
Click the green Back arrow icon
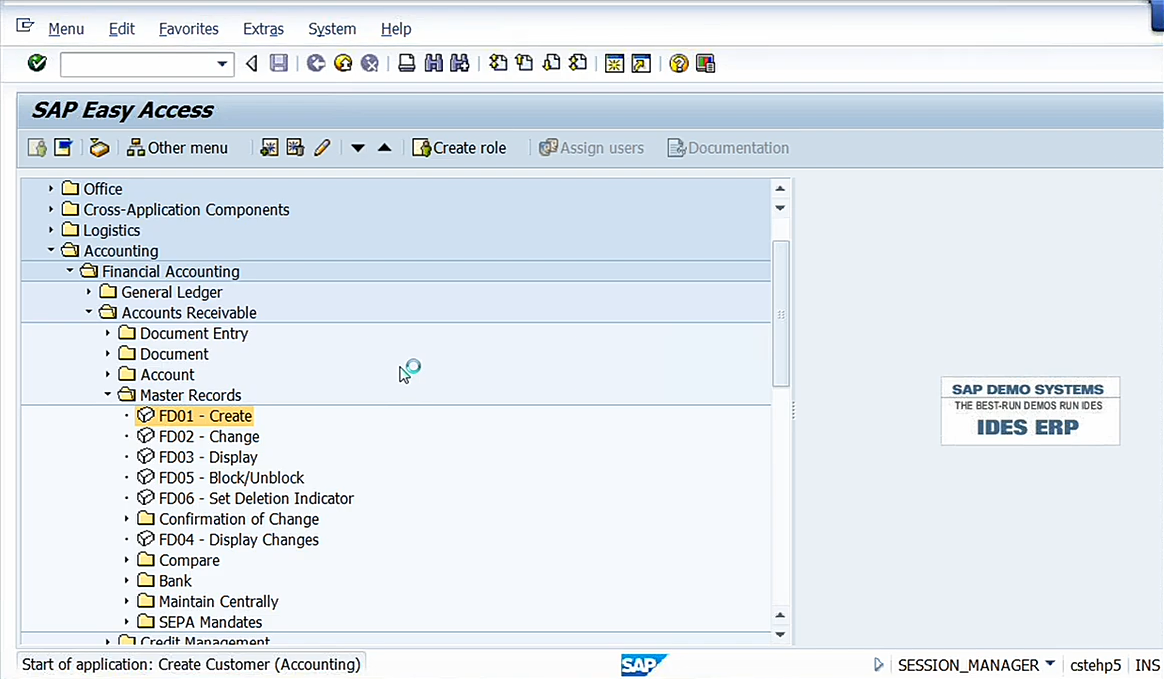coord(316,63)
